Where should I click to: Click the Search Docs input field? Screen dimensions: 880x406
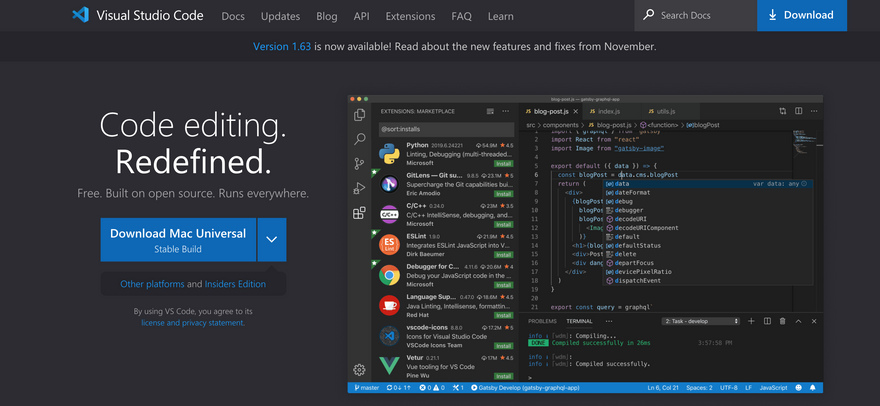tap(700, 16)
